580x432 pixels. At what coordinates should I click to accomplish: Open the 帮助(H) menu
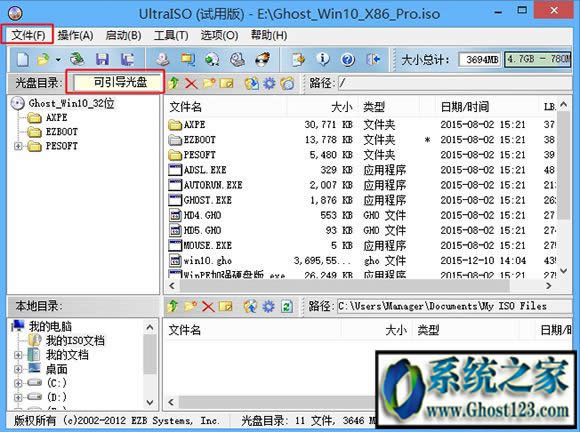coord(269,35)
